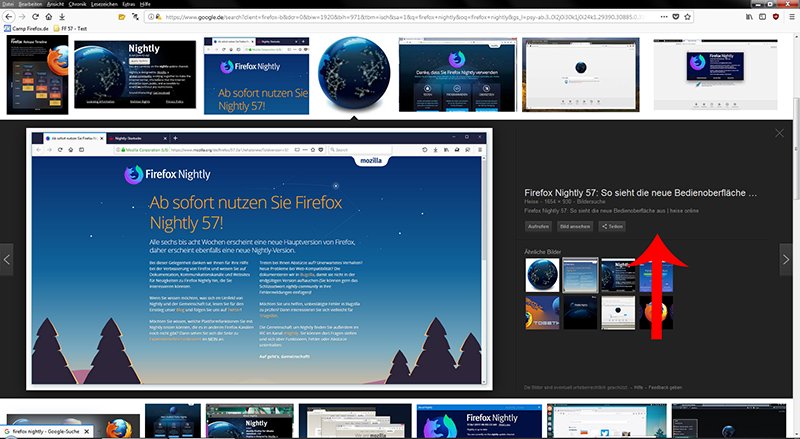
Task: Open the downloads arrow icon
Action: click(x=61, y=17)
